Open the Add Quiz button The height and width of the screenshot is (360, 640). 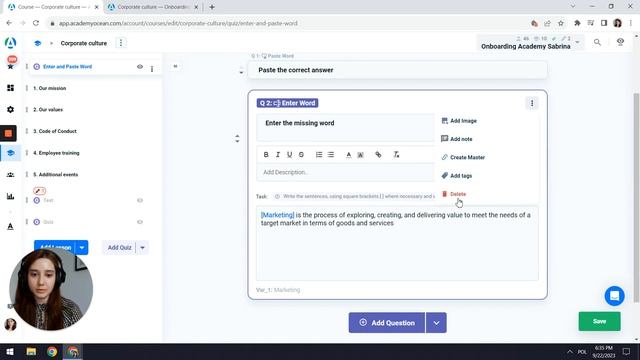(x=119, y=247)
